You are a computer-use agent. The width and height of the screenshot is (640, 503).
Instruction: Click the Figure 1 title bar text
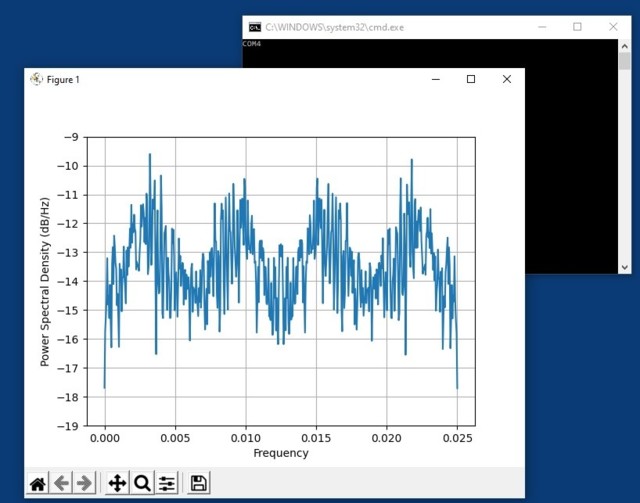[63, 80]
